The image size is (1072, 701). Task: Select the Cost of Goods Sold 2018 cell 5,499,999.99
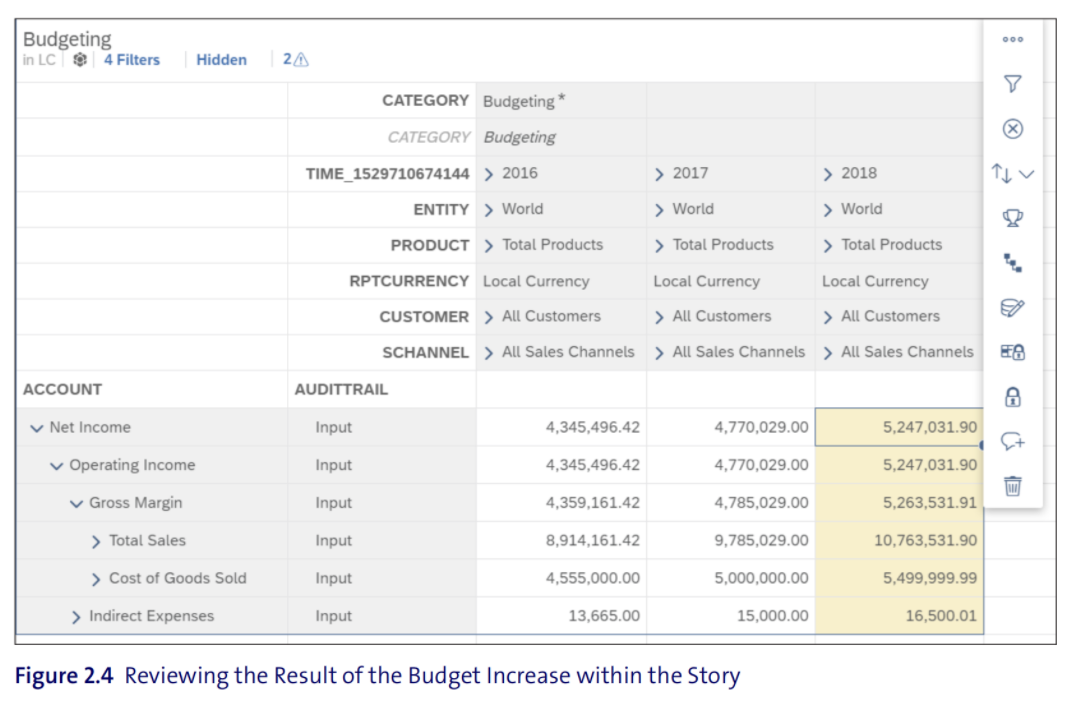tap(899, 578)
